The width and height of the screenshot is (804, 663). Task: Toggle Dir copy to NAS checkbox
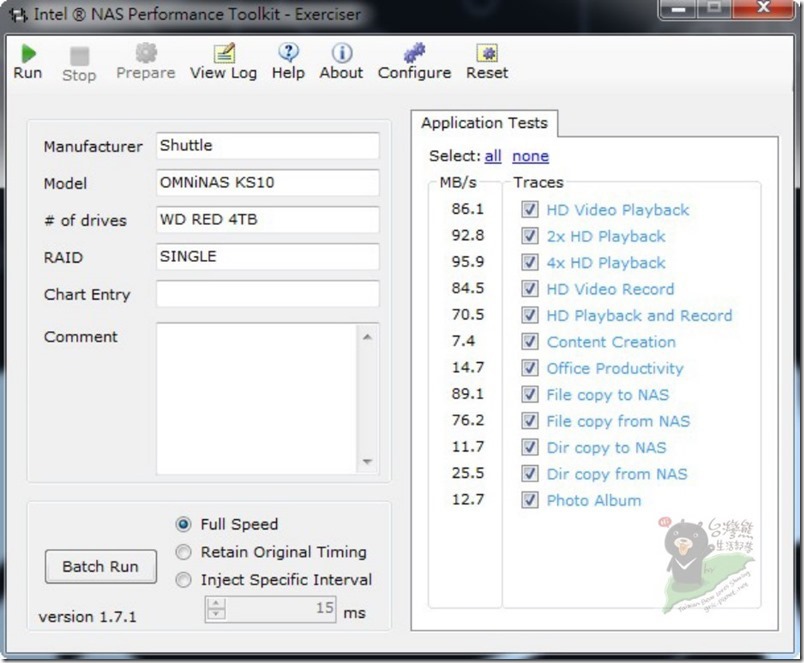pyautogui.click(x=530, y=447)
